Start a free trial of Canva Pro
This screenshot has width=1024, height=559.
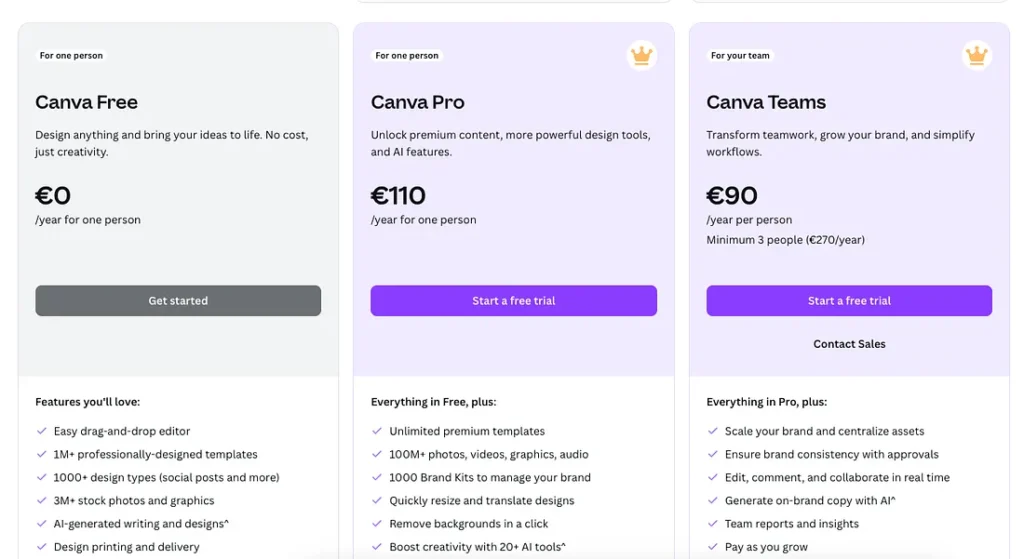[x=513, y=301]
